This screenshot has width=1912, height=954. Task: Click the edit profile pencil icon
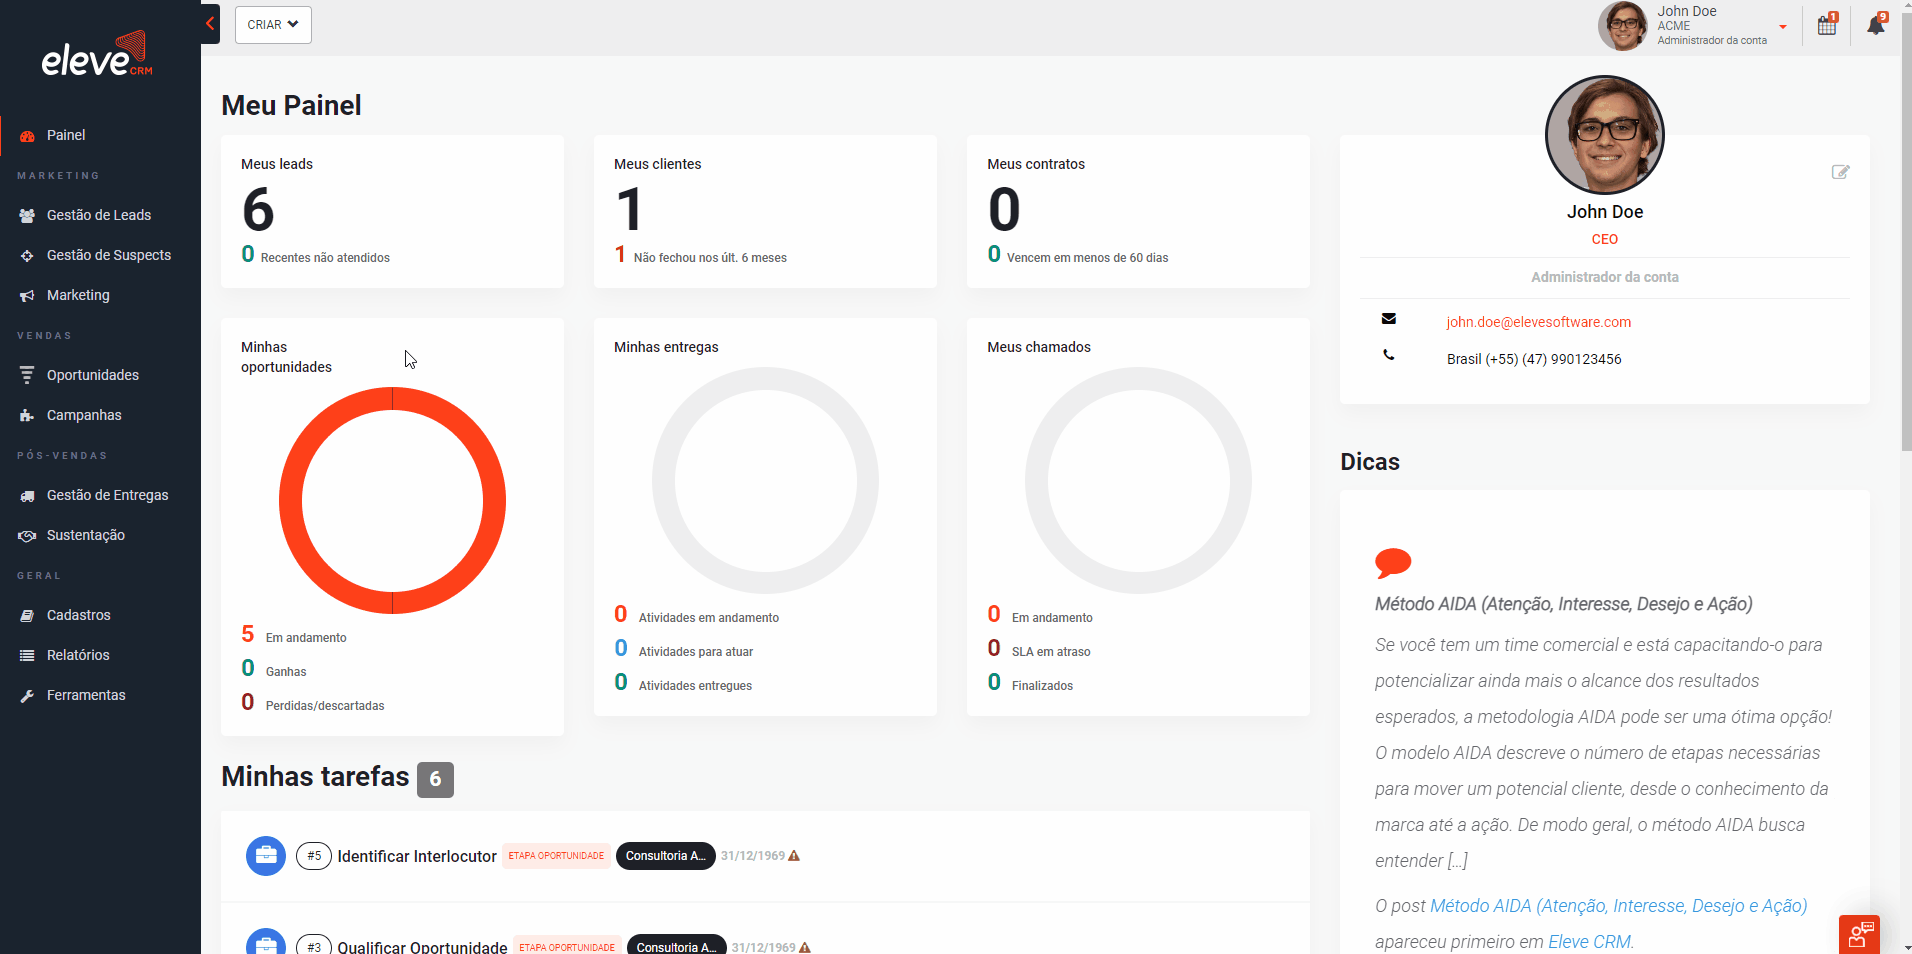[x=1841, y=172]
